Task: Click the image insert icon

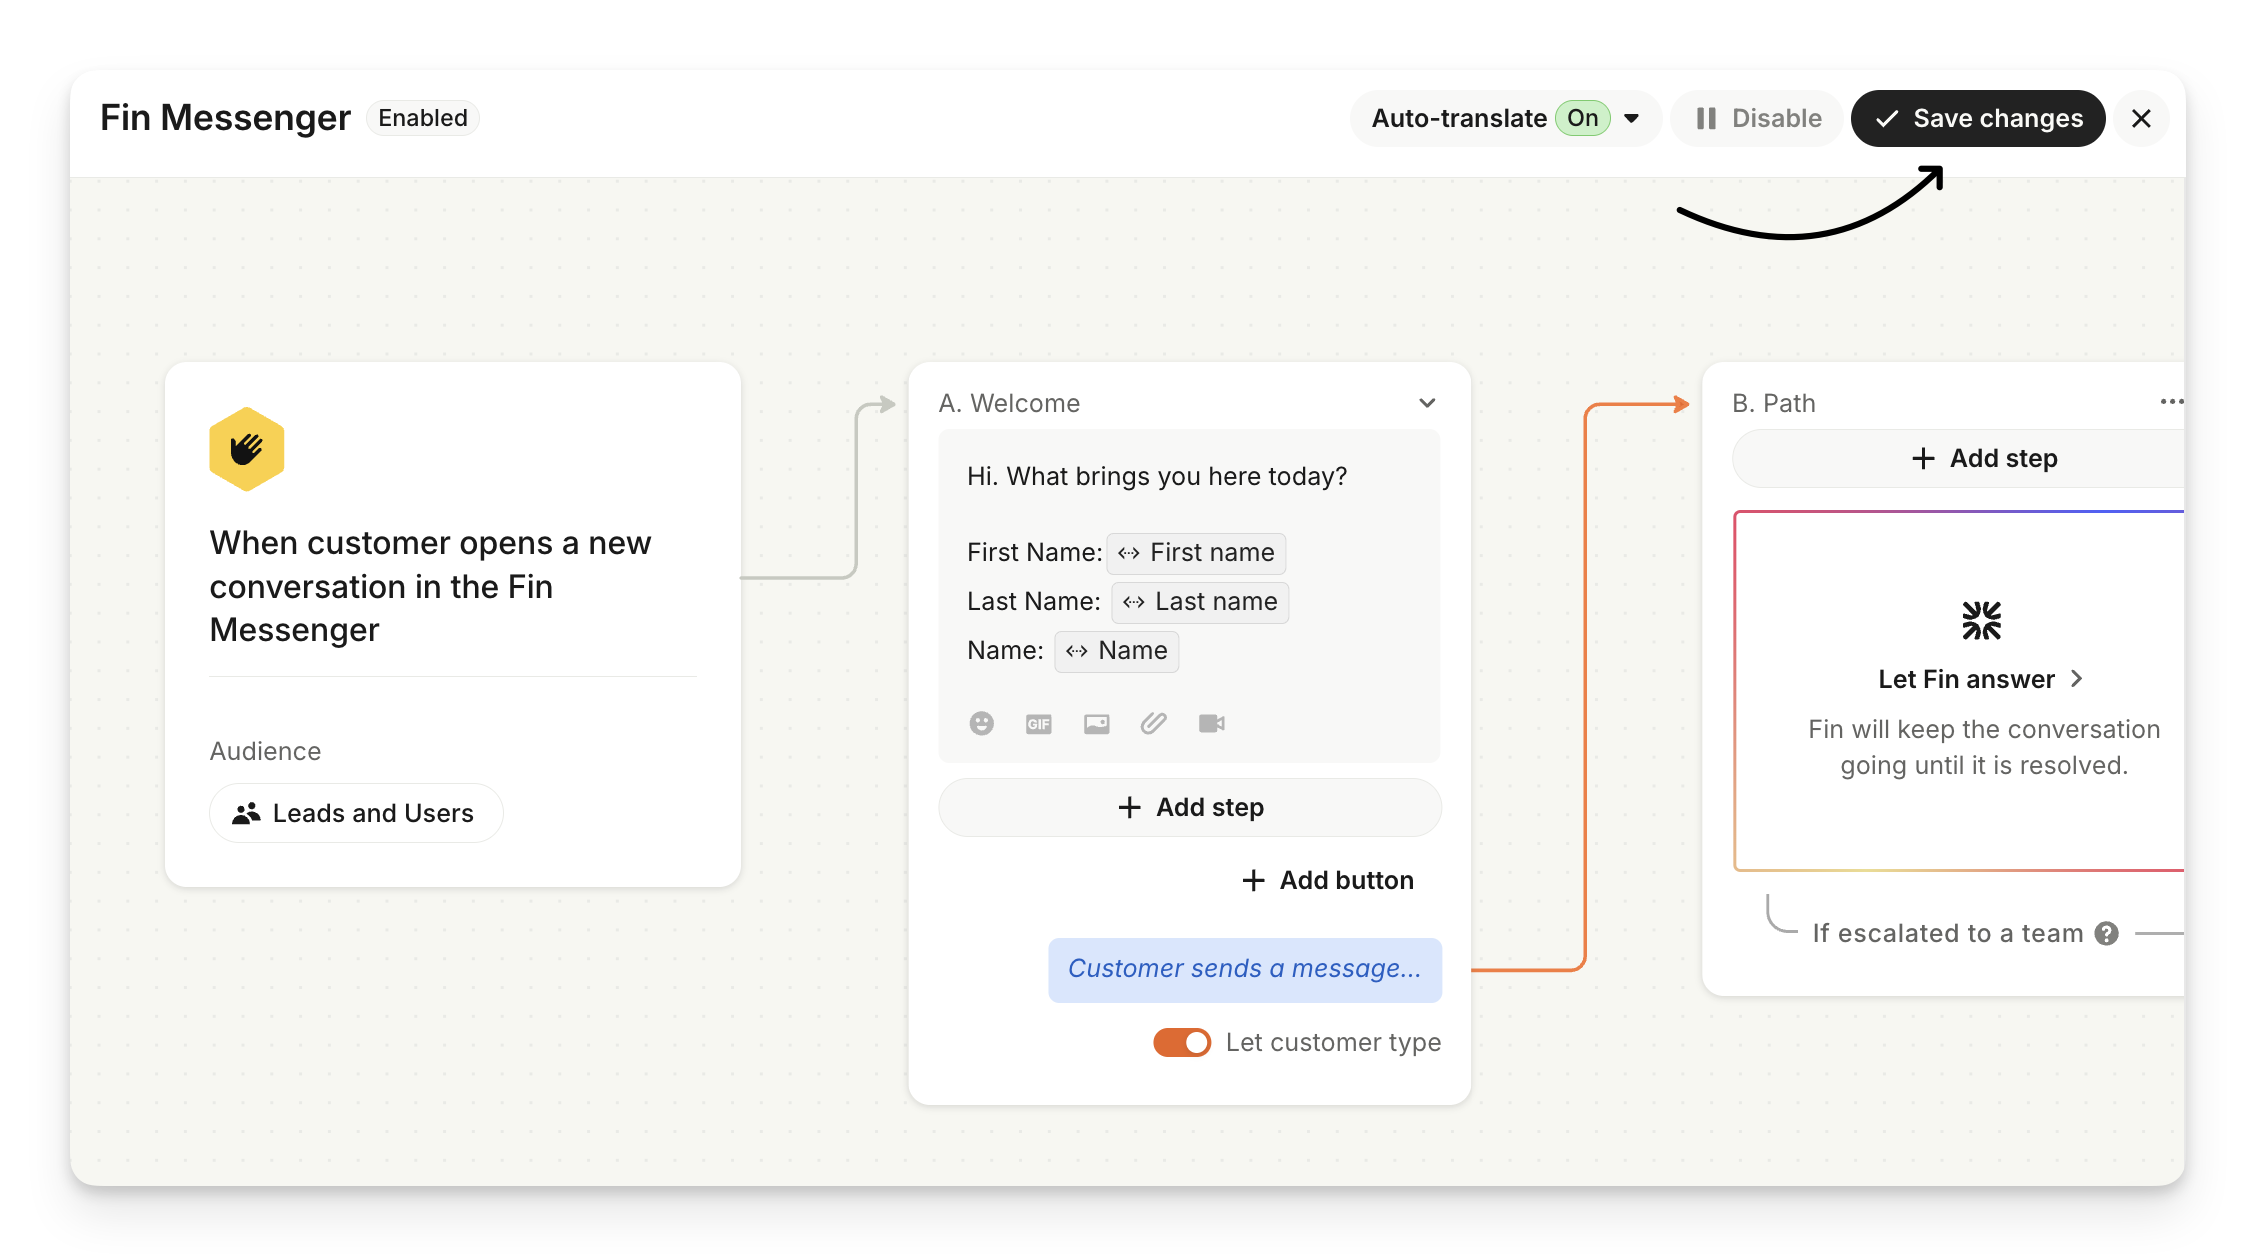Action: pyautogui.click(x=1096, y=723)
